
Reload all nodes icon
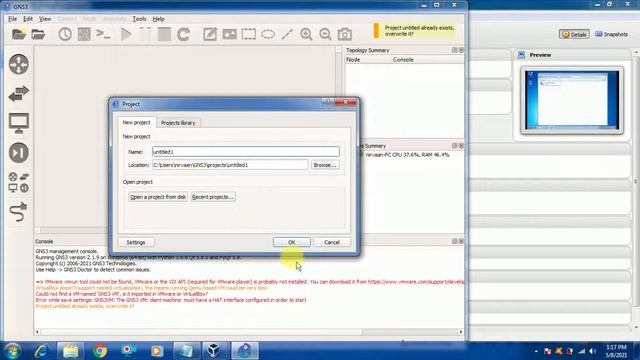pos(184,34)
